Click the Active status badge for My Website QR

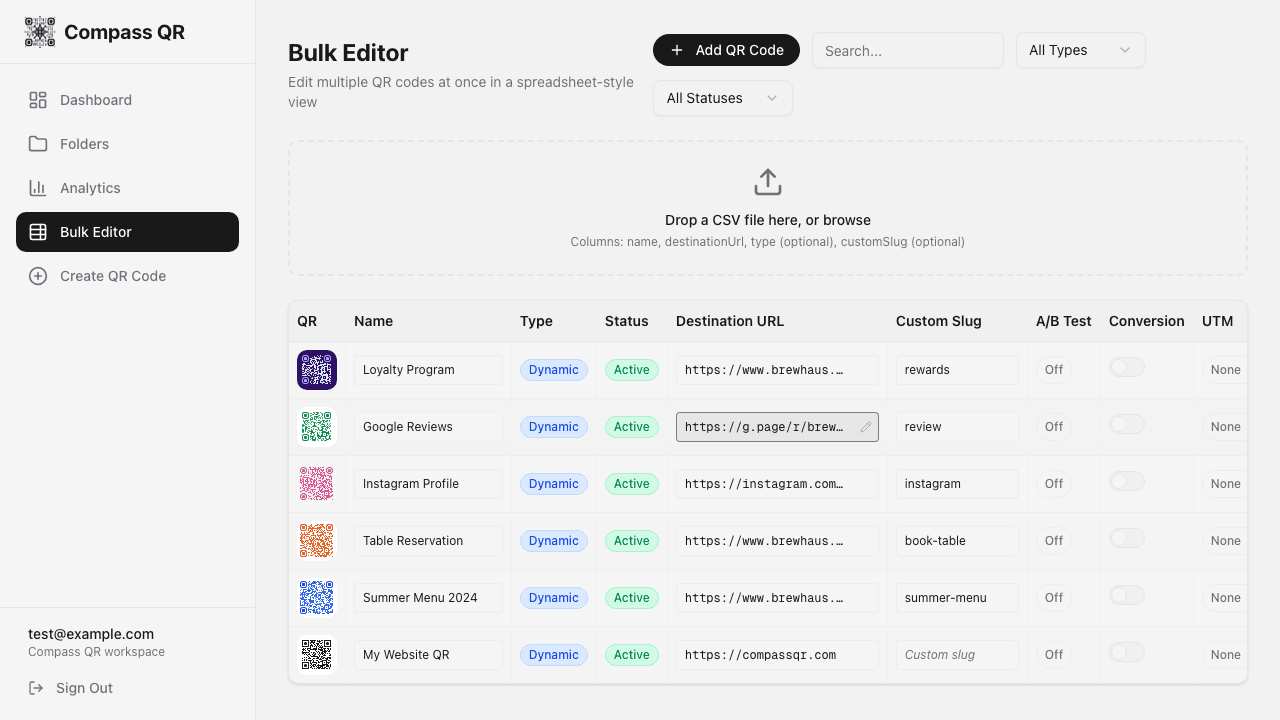pyautogui.click(x=632, y=655)
